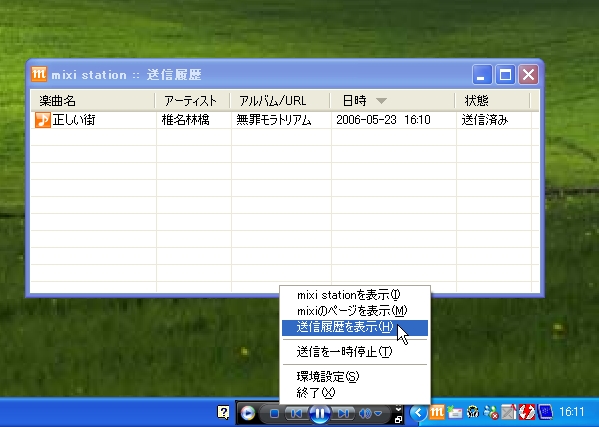599x427 pixels.
Task: Mute the Media Player speaker icon
Action: [x=365, y=414]
